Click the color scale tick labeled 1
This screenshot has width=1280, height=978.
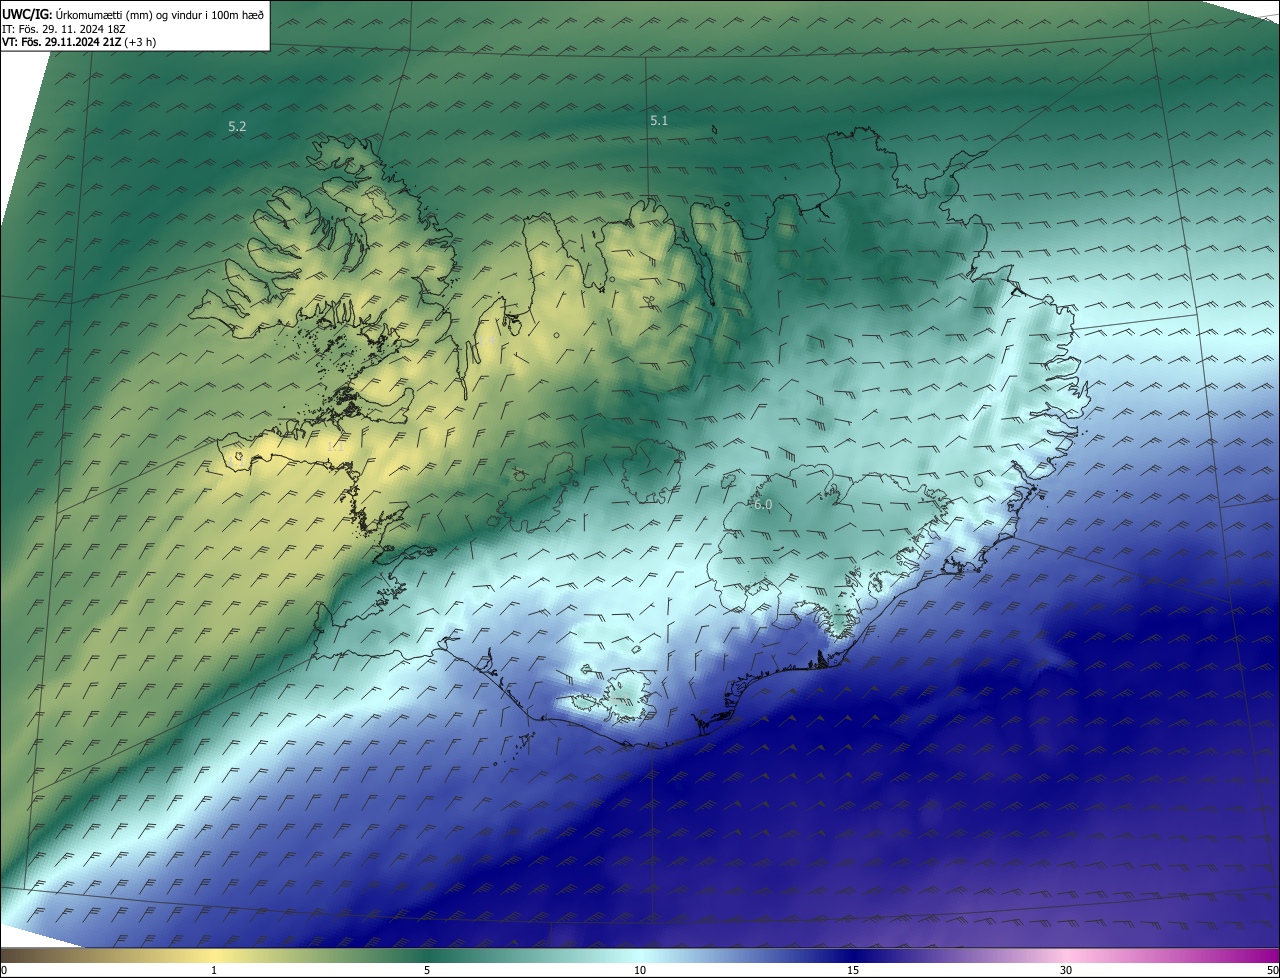214,970
